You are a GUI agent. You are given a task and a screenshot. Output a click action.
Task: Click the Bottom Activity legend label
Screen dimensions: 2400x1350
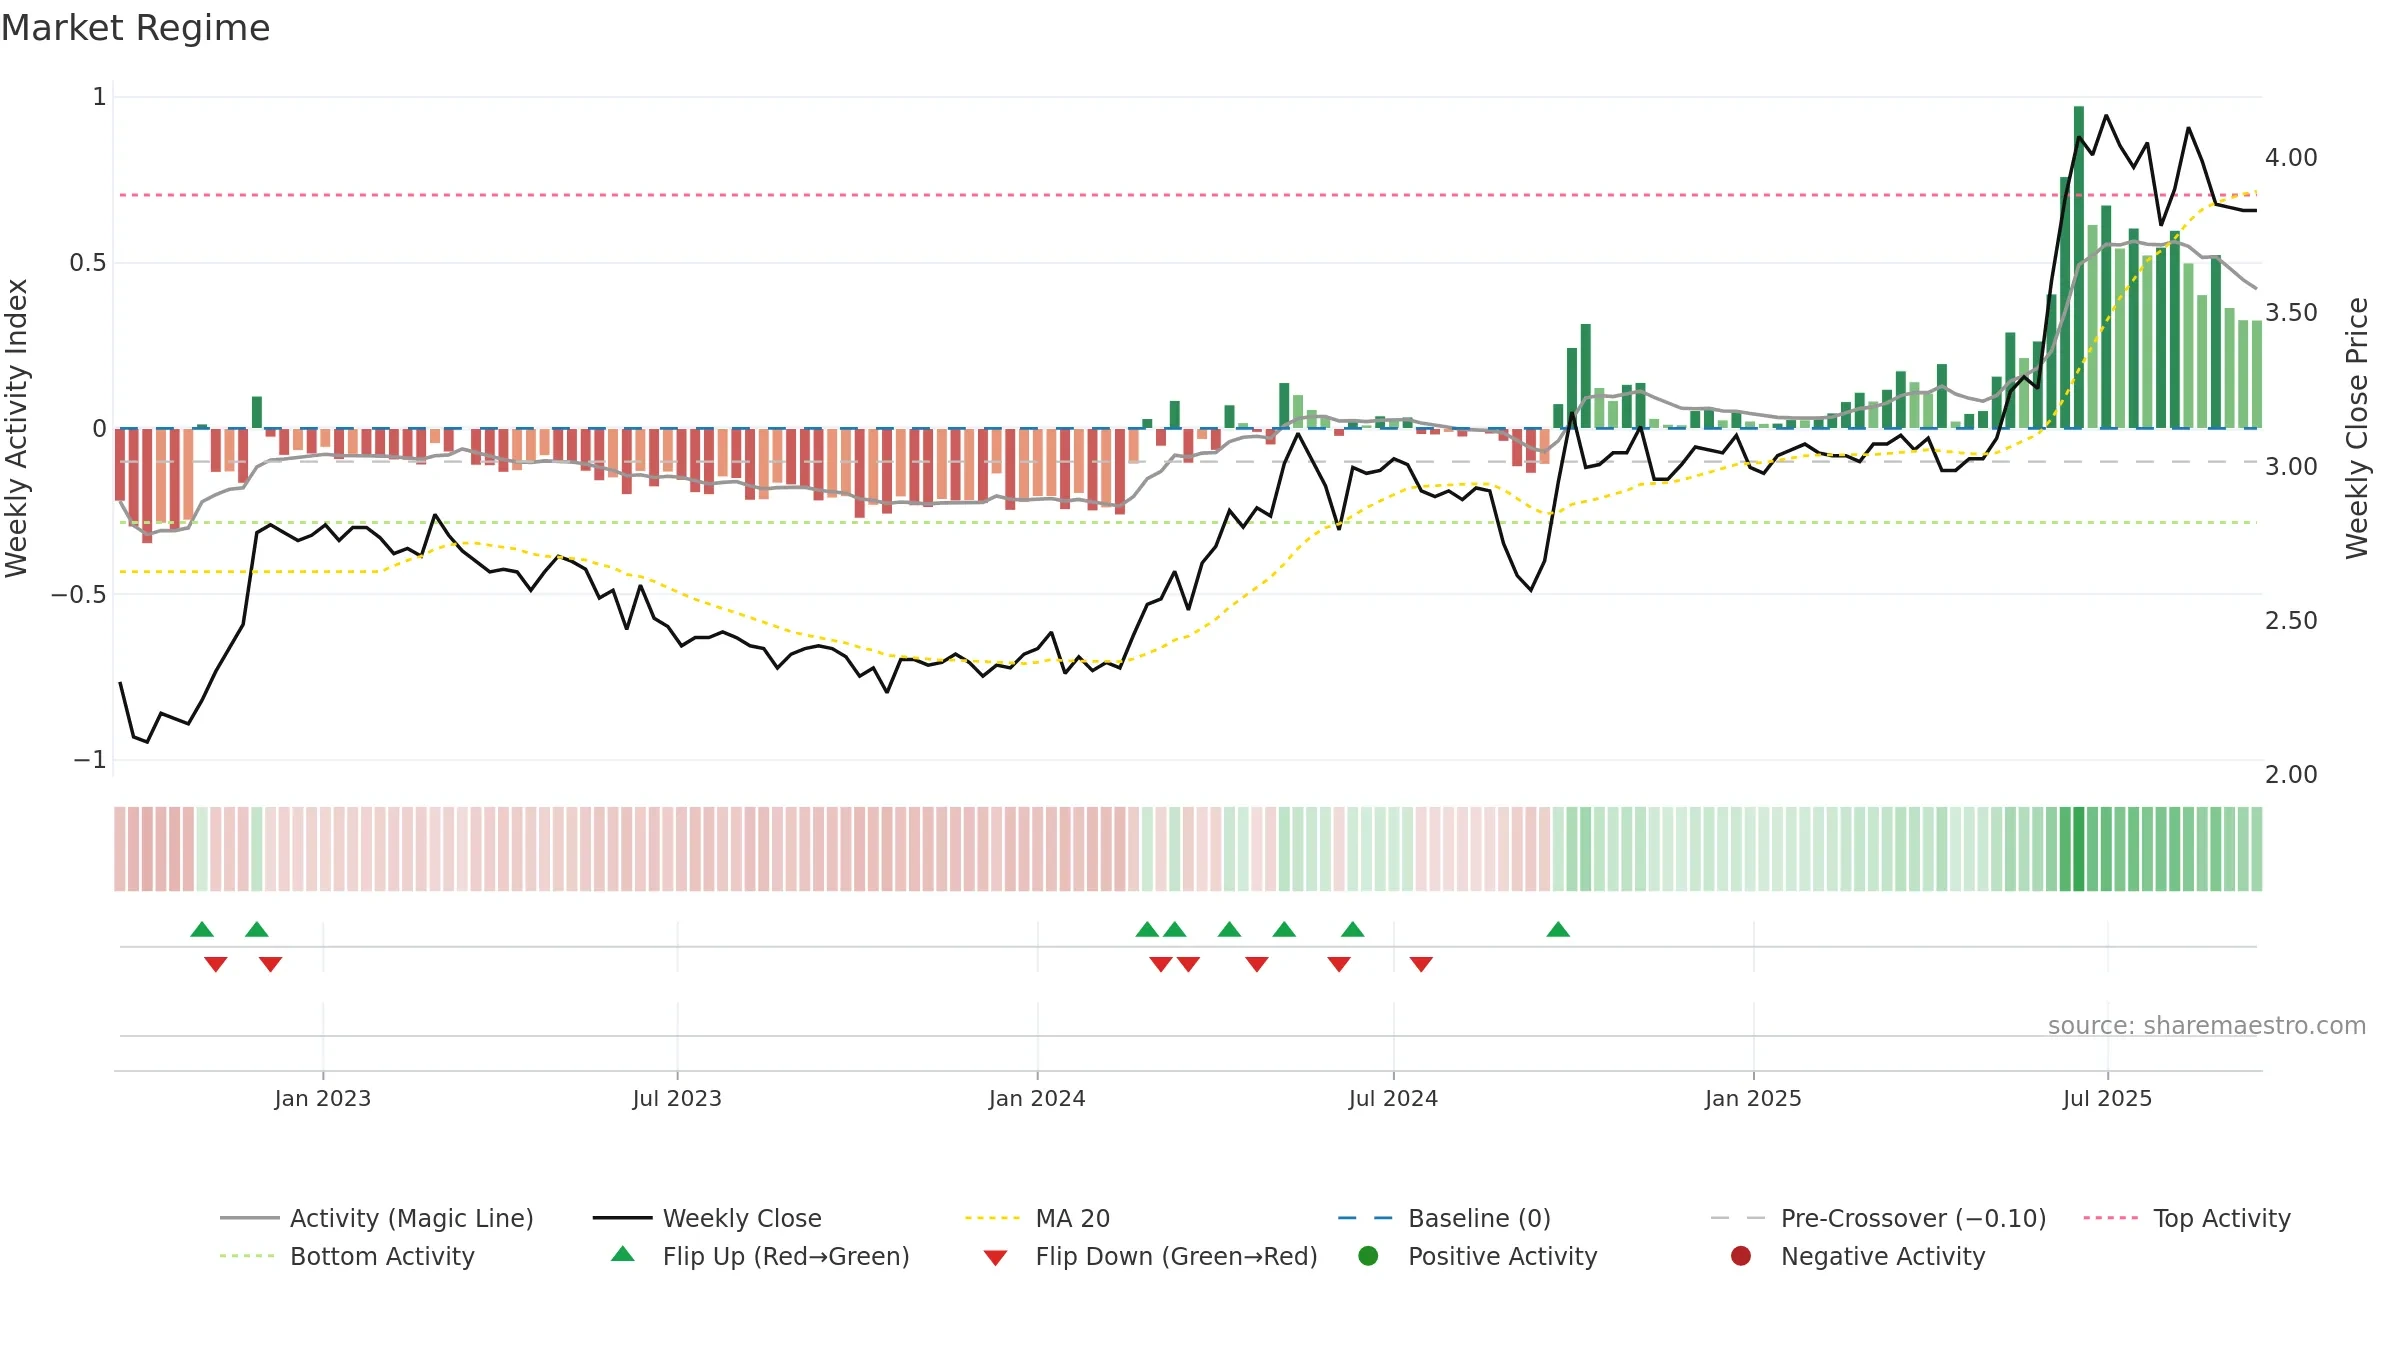point(382,1256)
